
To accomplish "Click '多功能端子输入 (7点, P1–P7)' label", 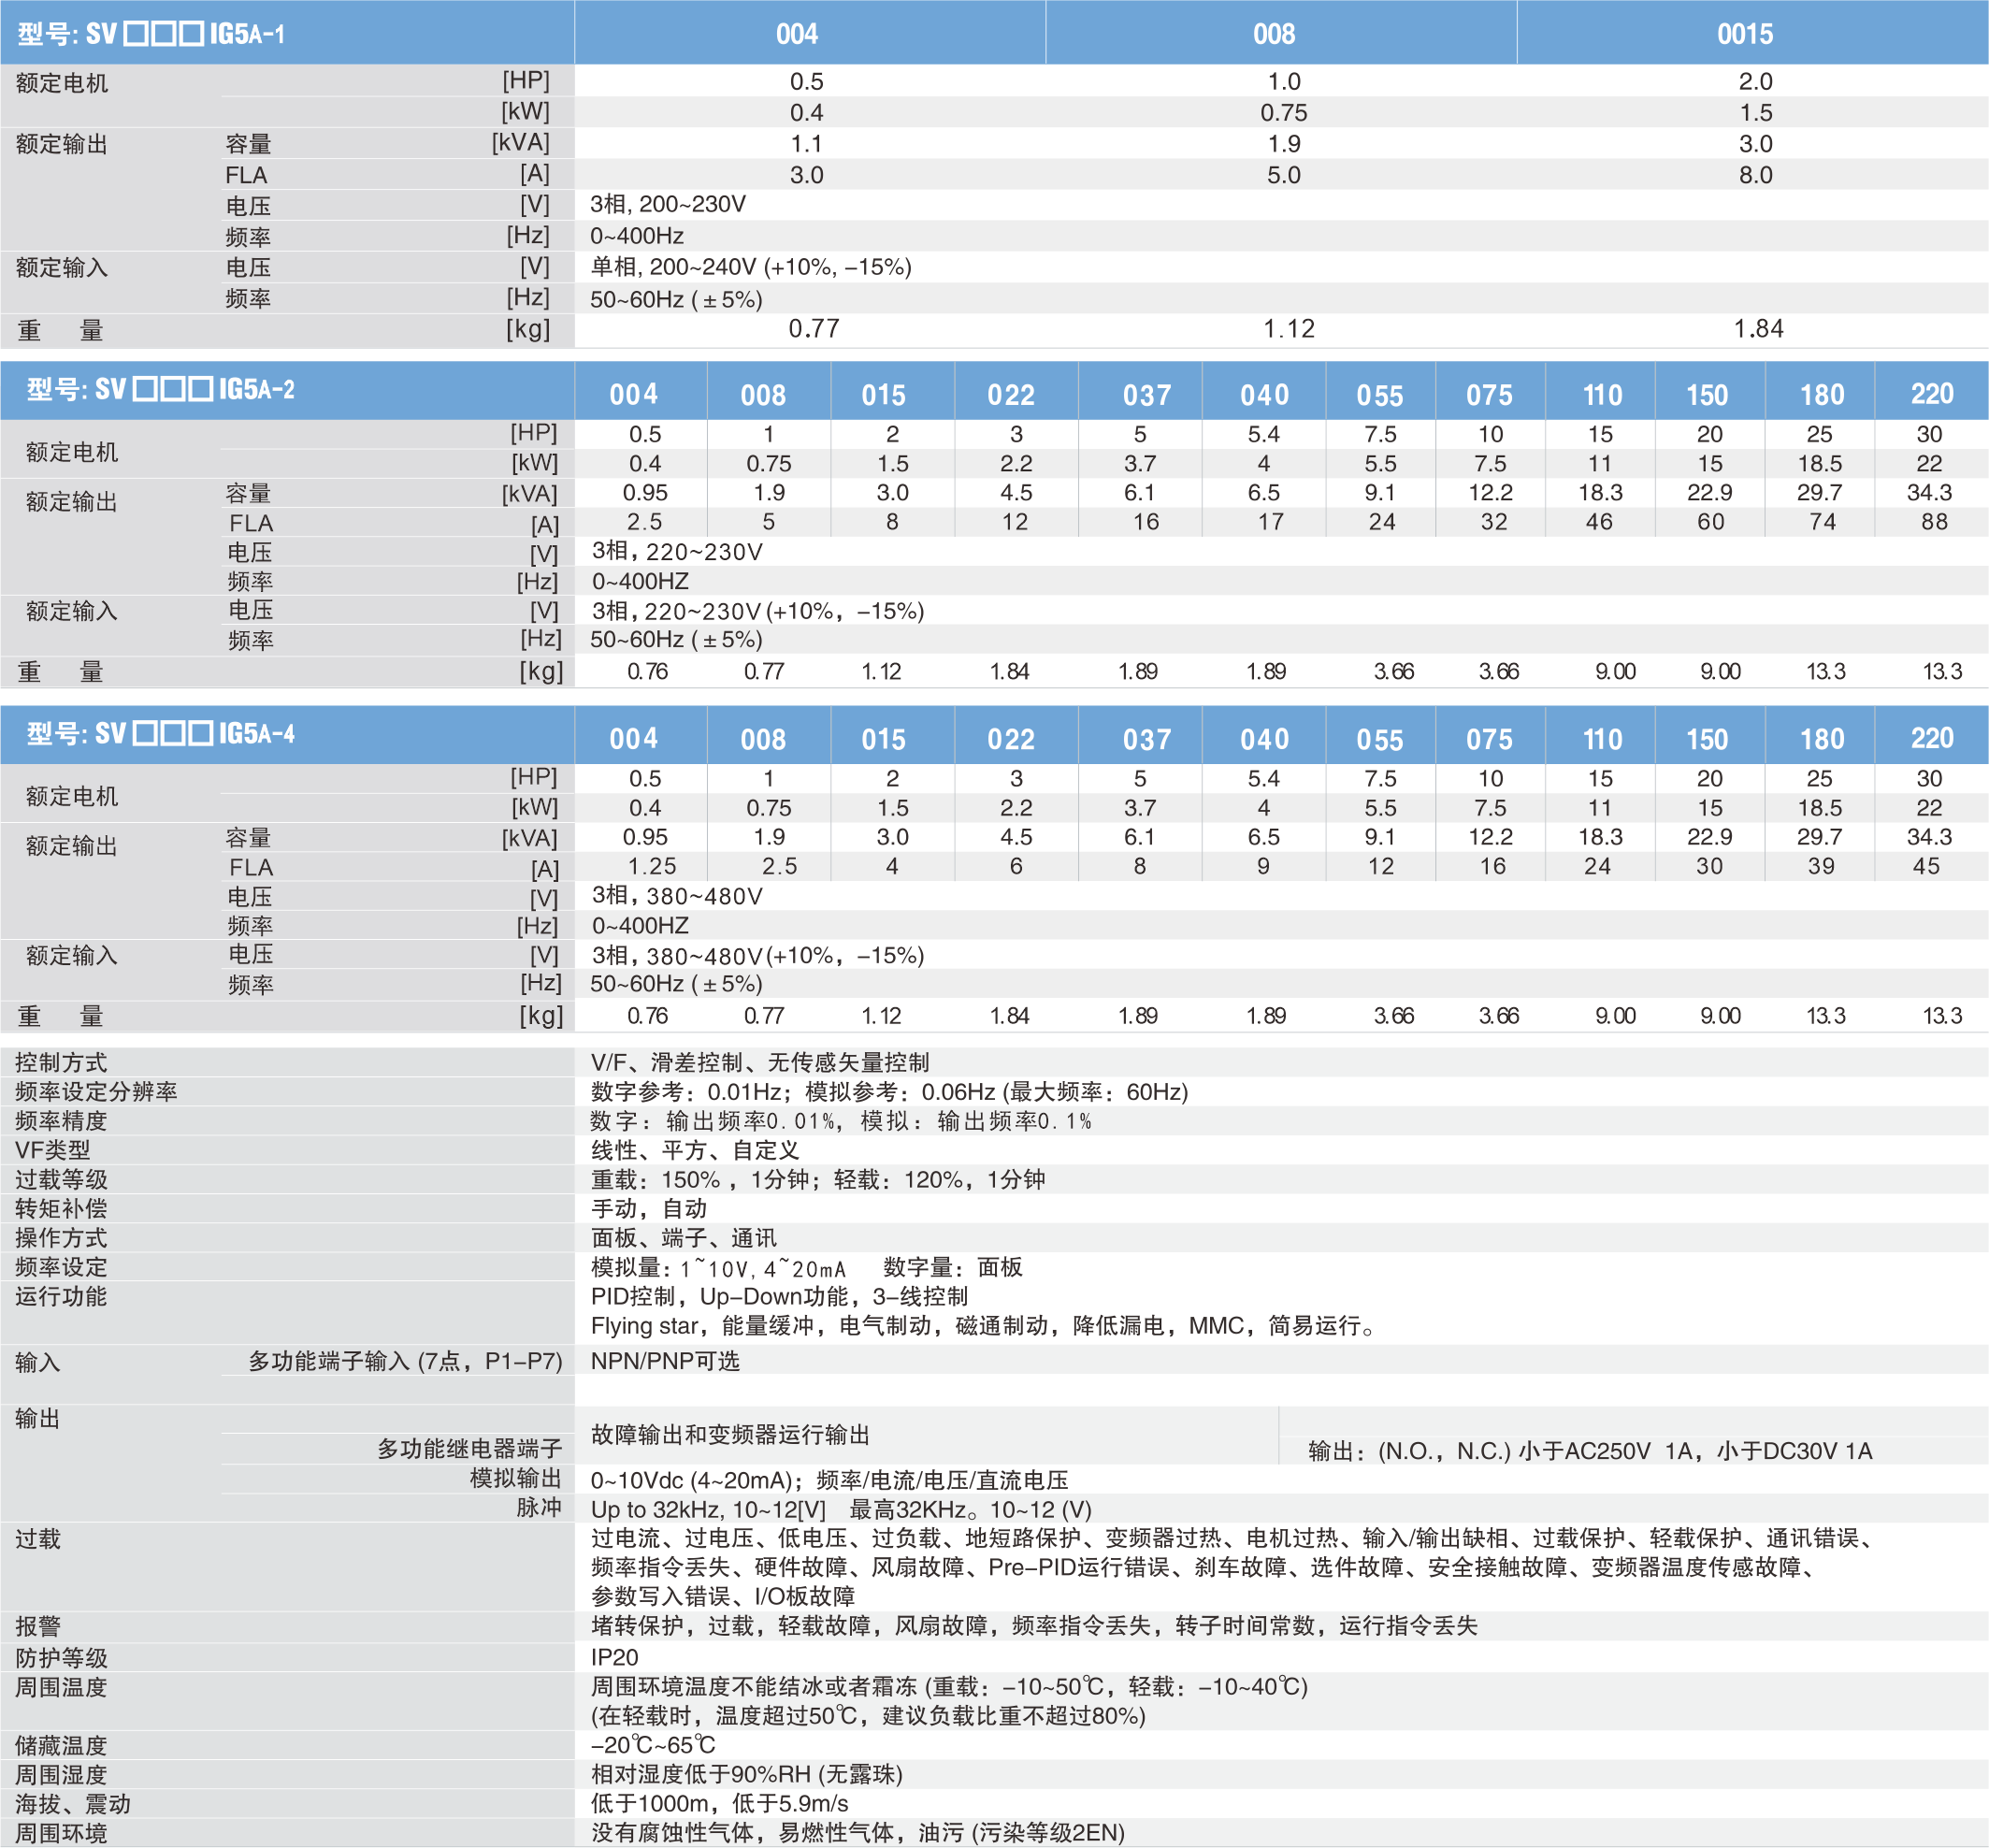I will tap(405, 1361).
